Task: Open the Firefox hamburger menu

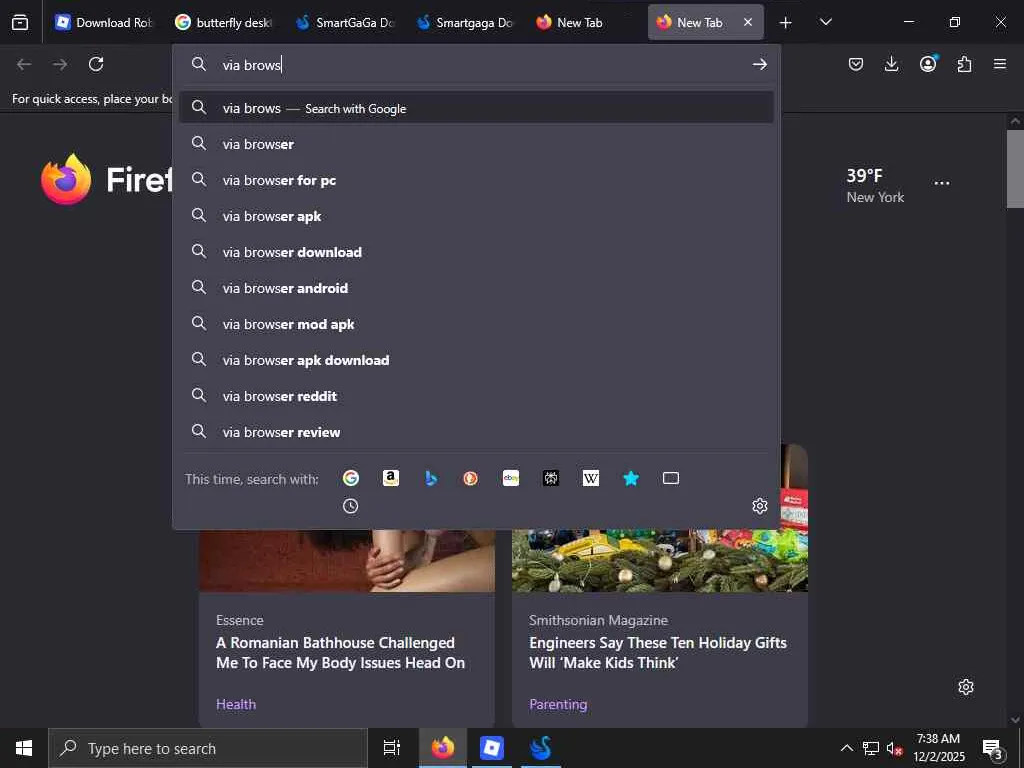Action: [1000, 64]
